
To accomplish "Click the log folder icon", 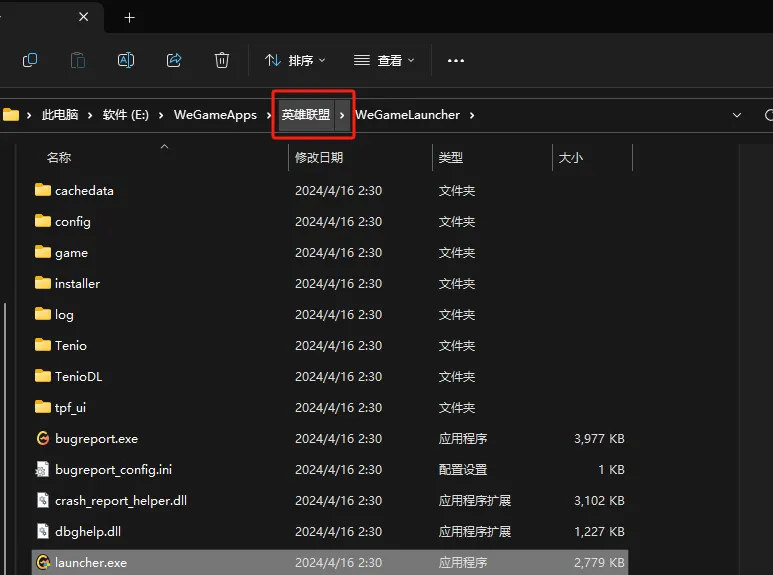I will click(x=43, y=314).
